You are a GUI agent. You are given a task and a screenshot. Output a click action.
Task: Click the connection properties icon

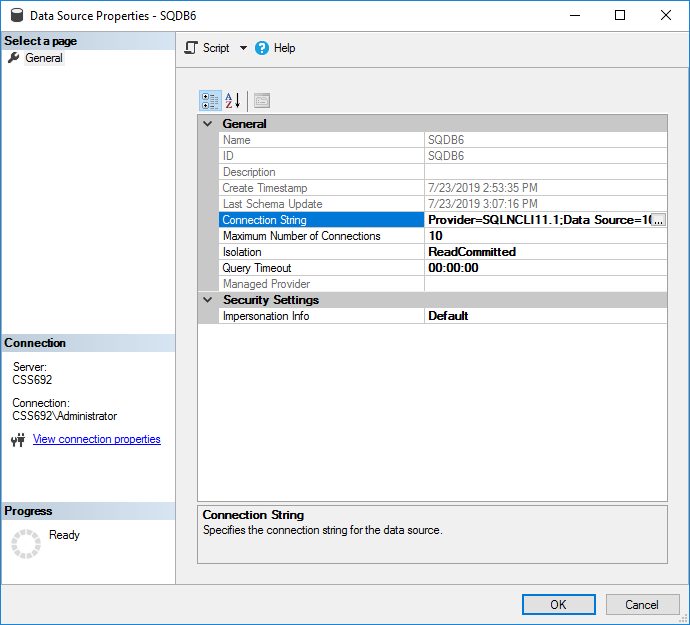tap(17, 440)
